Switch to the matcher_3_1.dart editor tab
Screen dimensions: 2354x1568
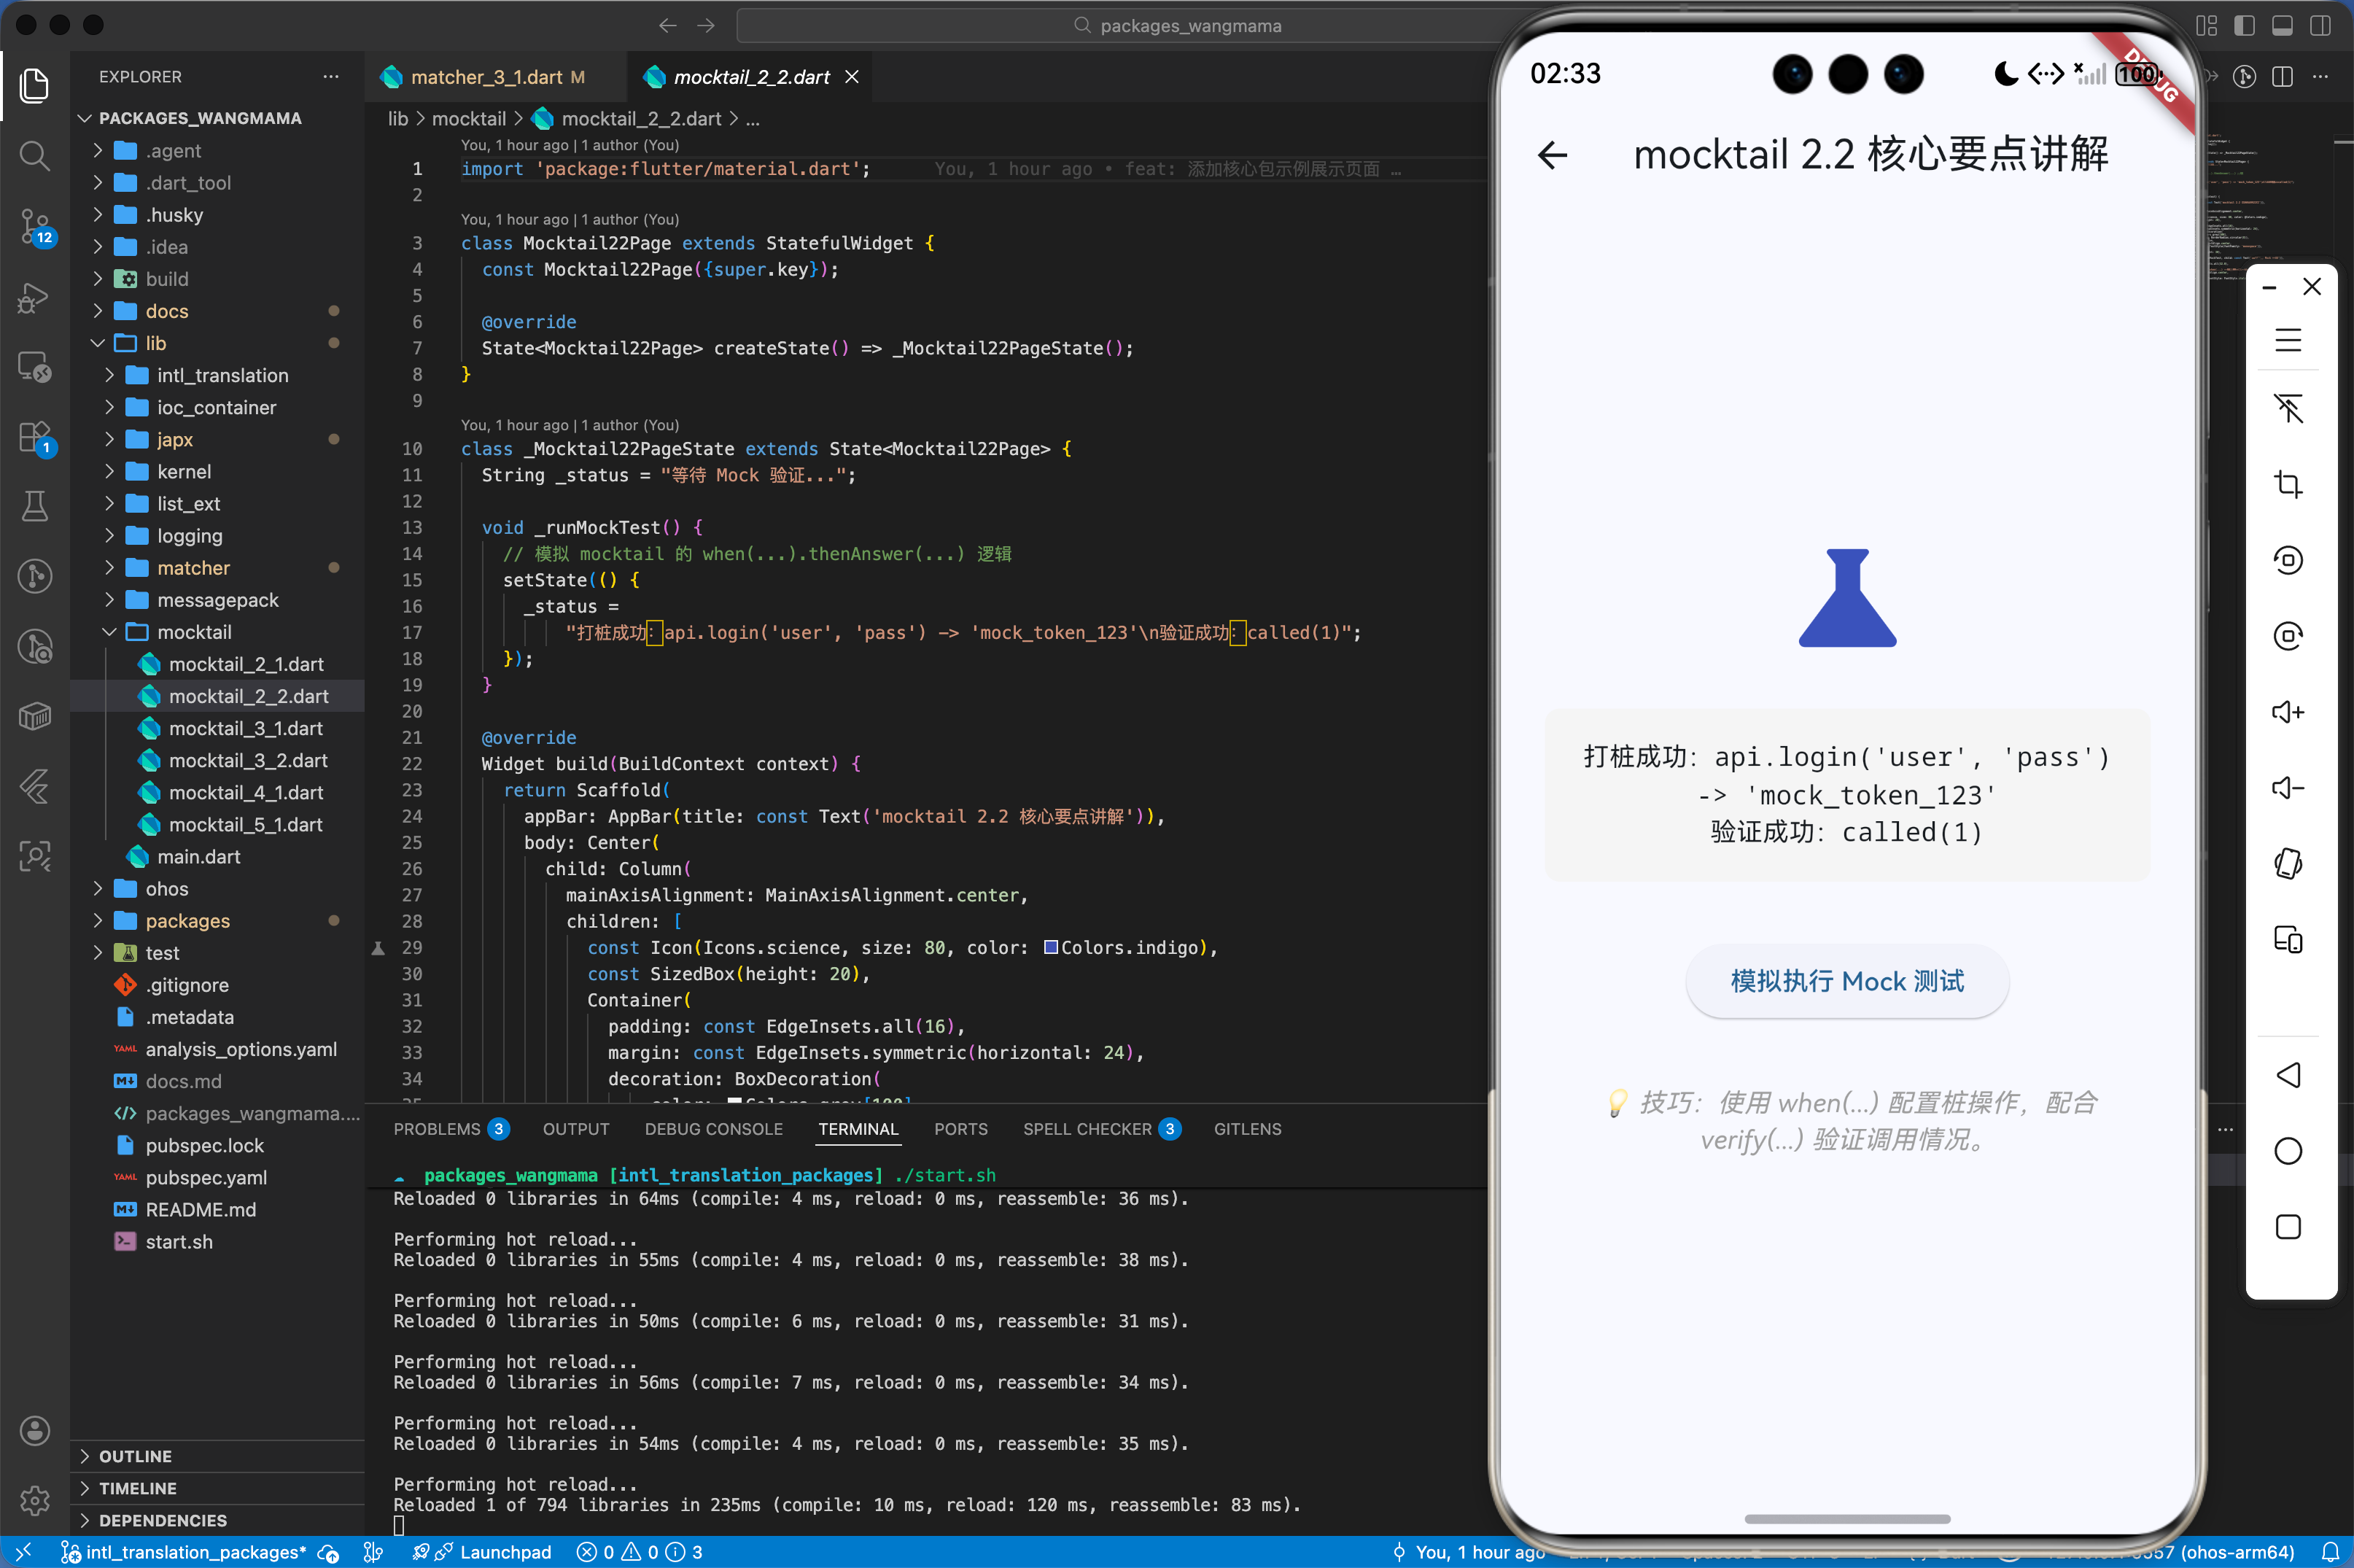[x=496, y=77]
